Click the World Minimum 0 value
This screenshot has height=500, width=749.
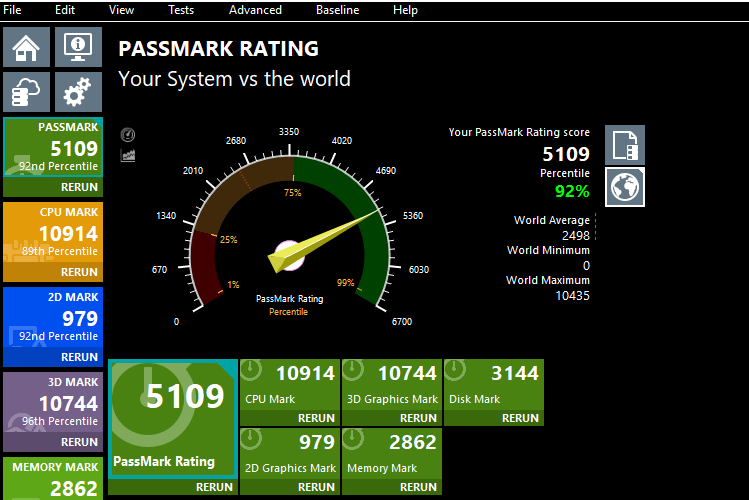[x=587, y=266]
